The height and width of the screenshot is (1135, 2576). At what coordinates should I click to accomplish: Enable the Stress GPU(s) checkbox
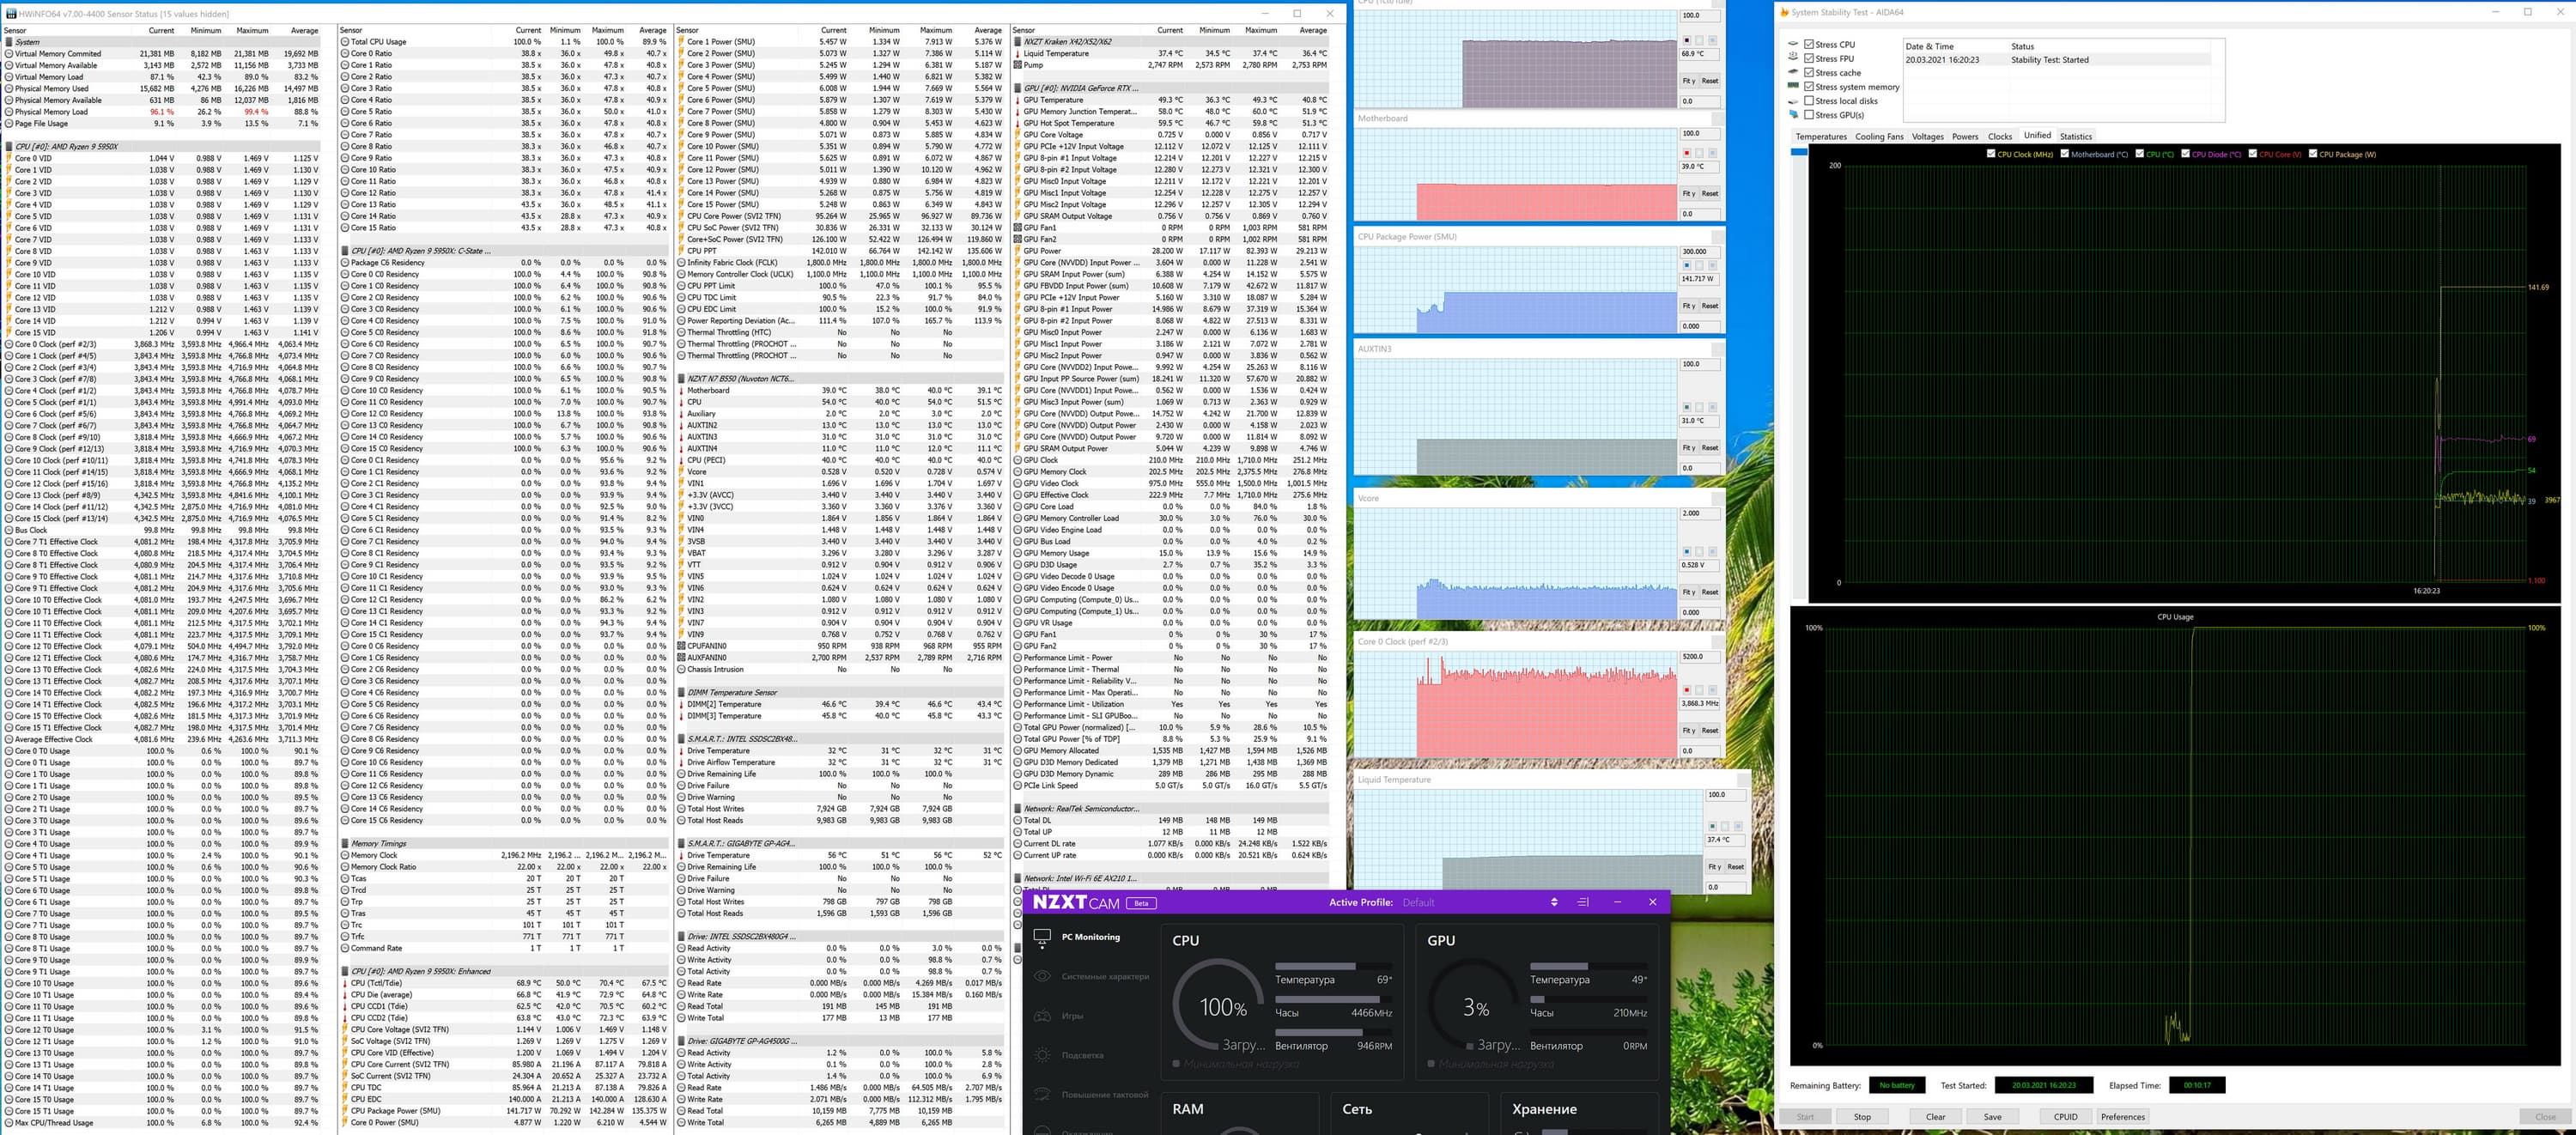click(1809, 115)
